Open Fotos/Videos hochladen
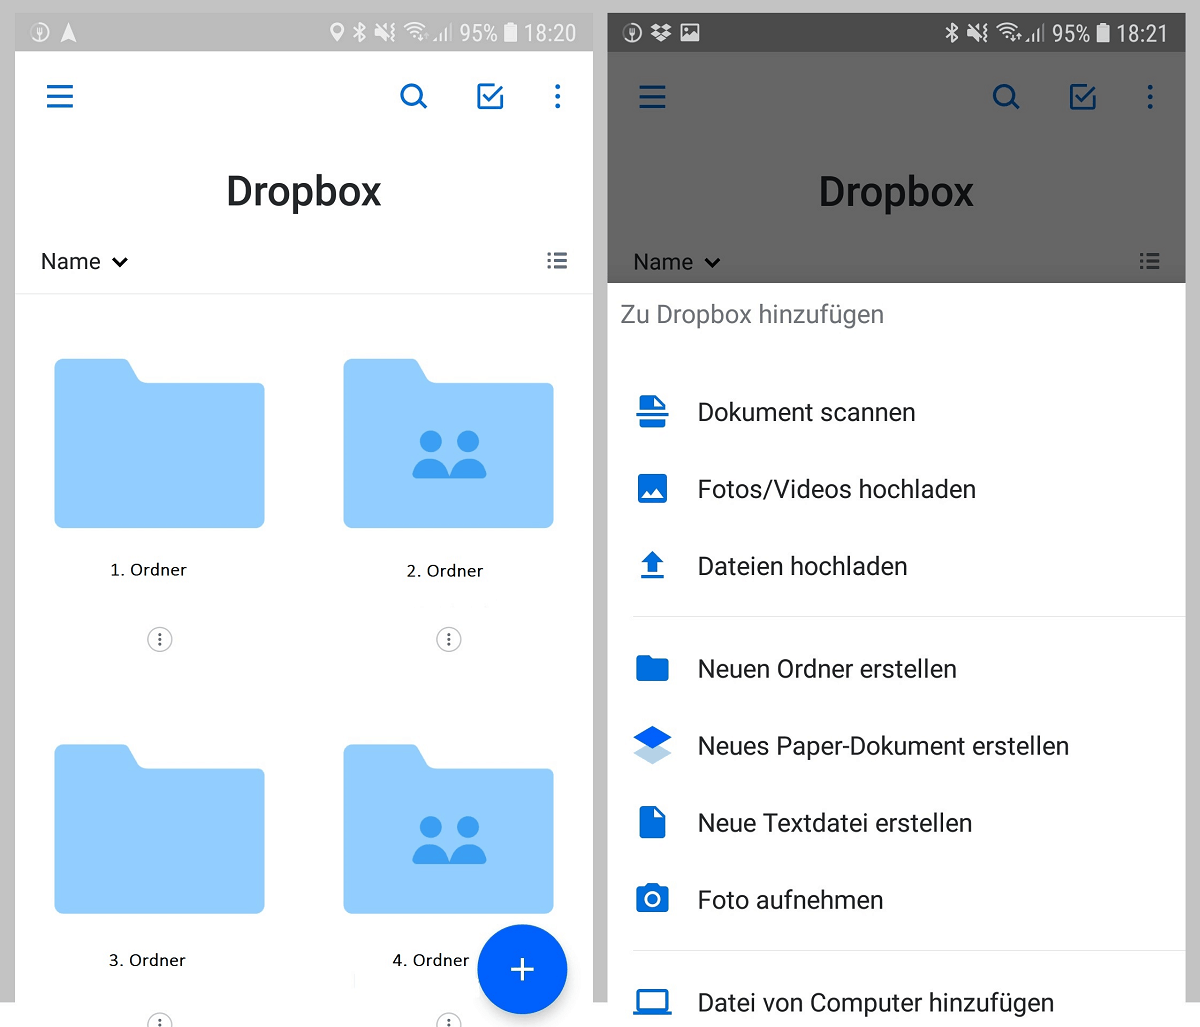Screen dimensions: 1200x1027 pos(836,489)
